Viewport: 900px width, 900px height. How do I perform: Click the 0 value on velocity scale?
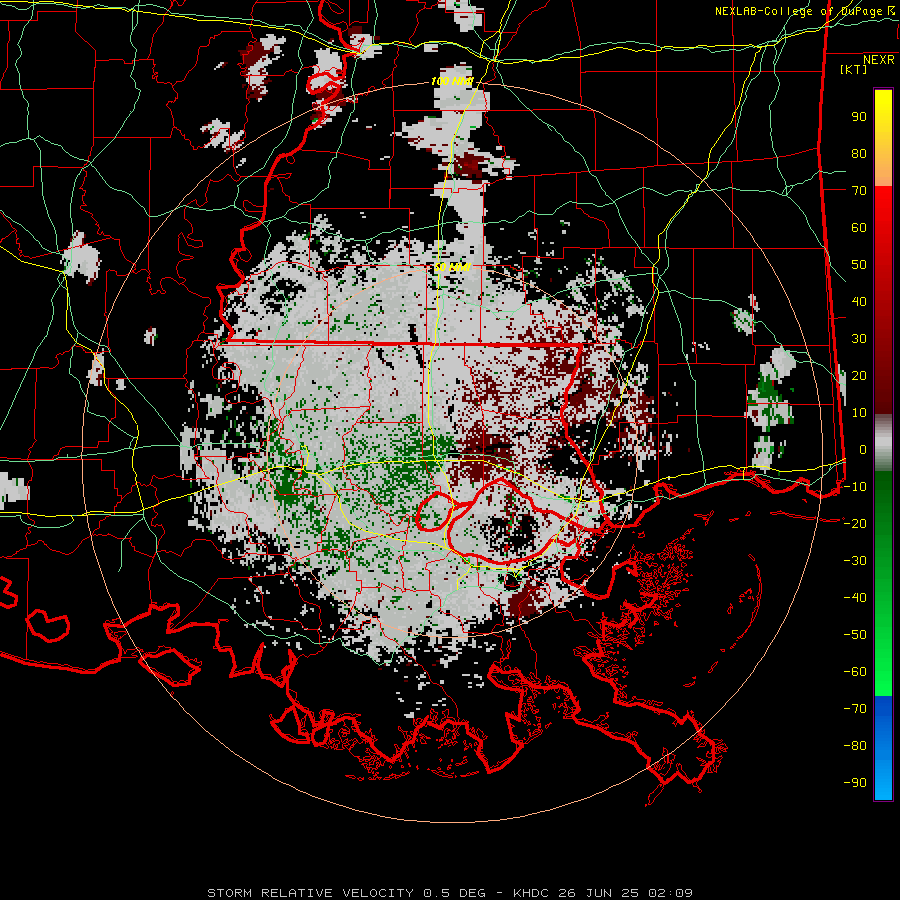pos(863,449)
